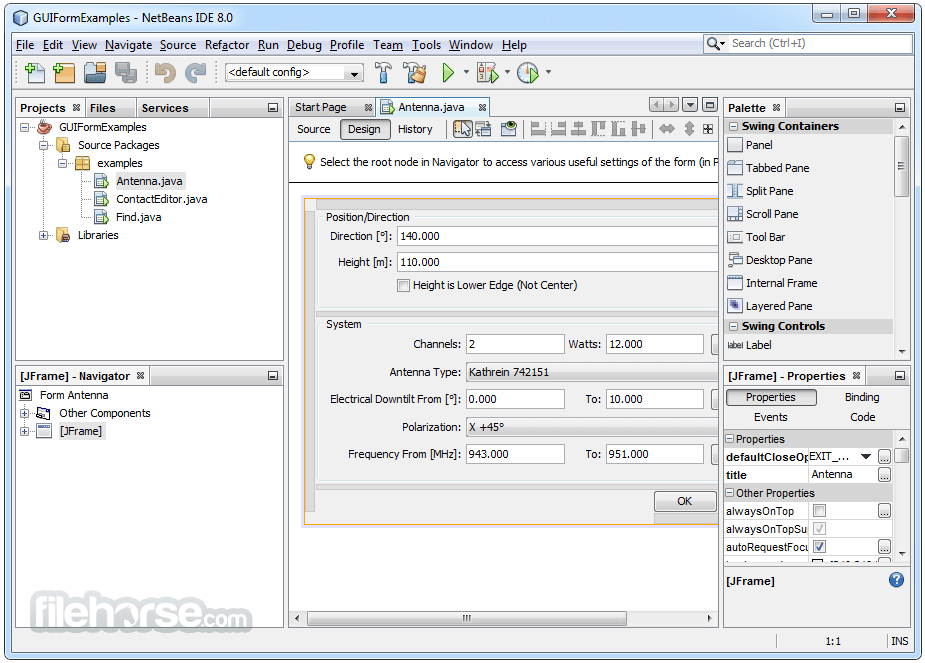Click the Align Right in Column icon
The image size is (925, 663).
point(558,129)
